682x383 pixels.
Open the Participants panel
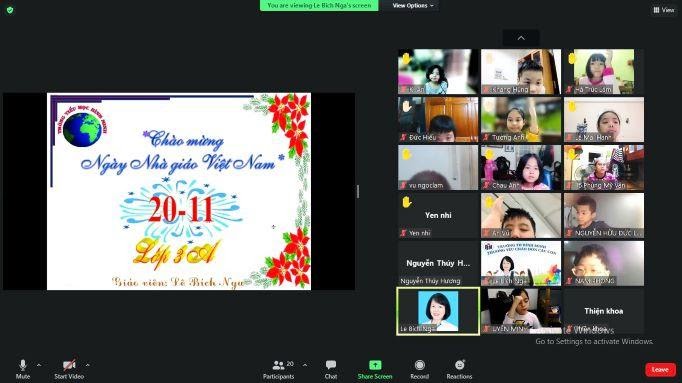(x=279, y=369)
